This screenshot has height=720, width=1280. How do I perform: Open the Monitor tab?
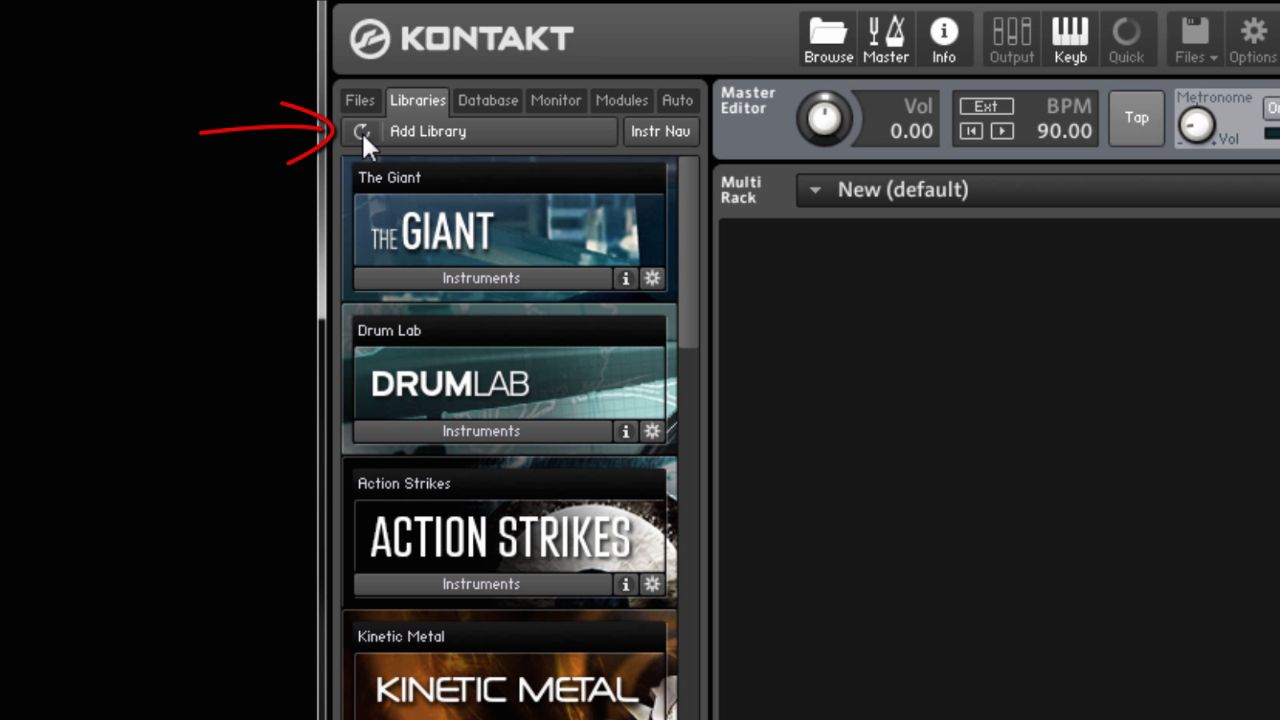pyautogui.click(x=556, y=100)
